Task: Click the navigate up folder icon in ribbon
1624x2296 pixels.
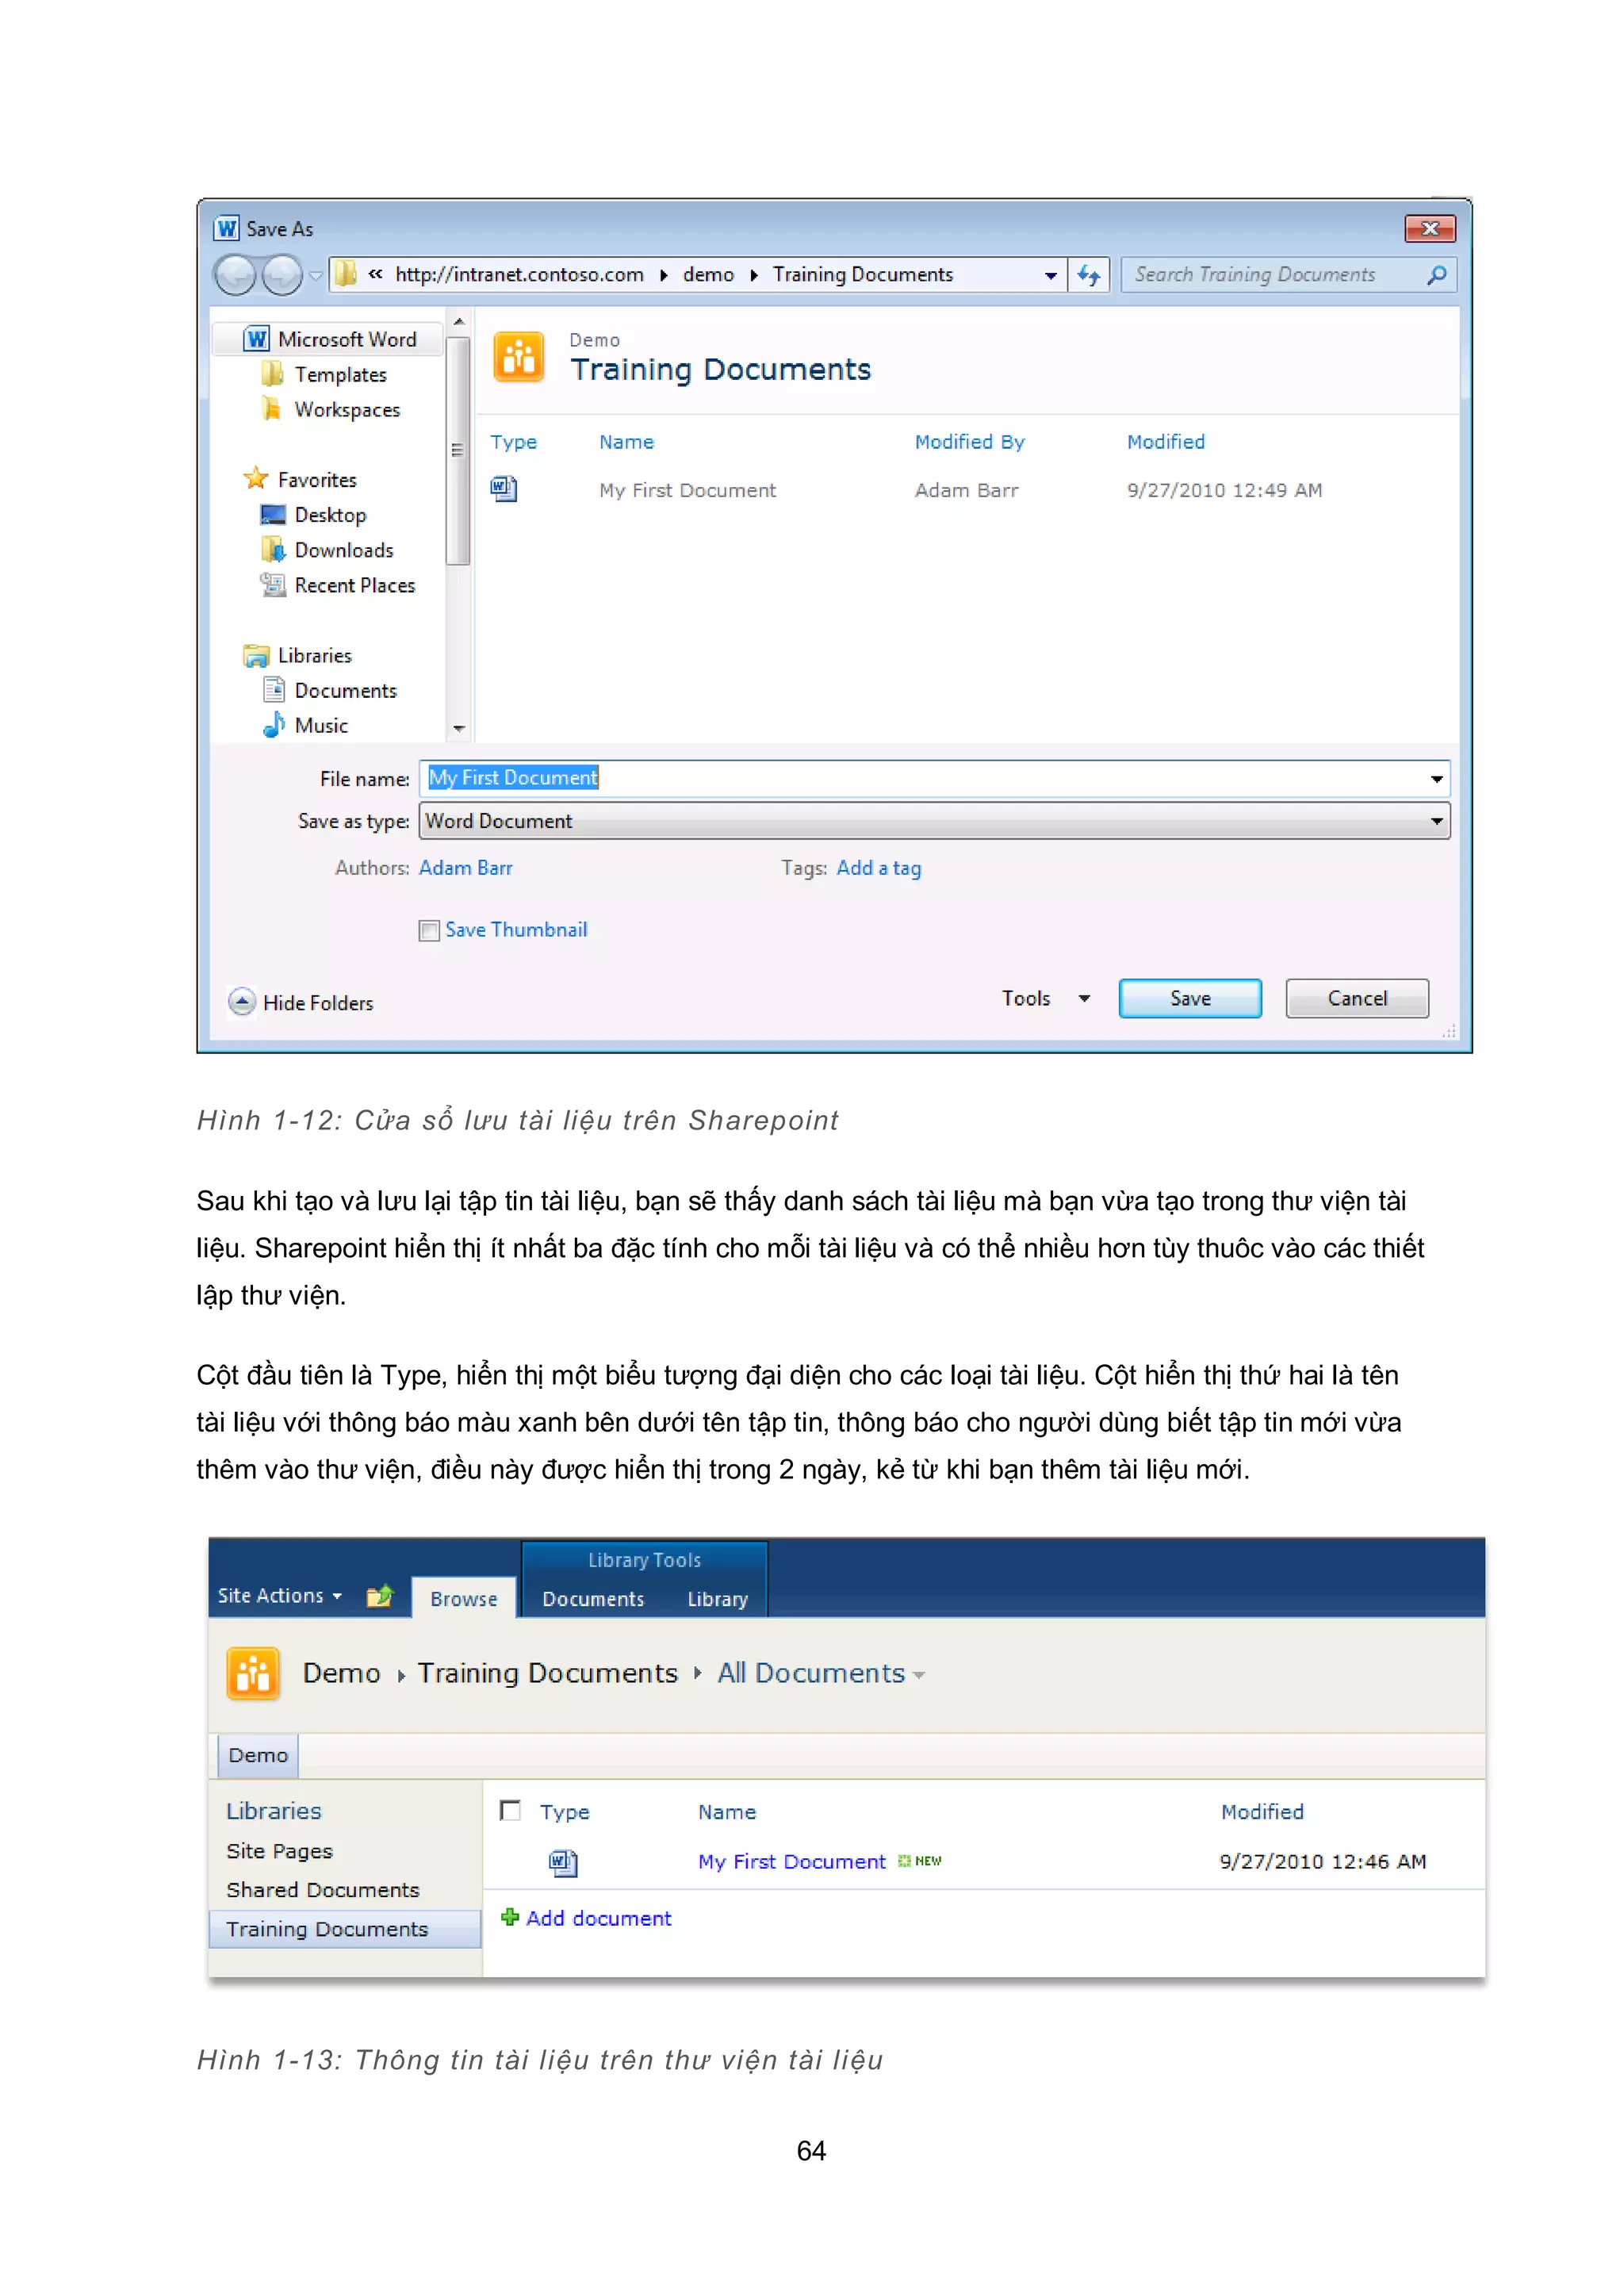Action: click(379, 1596)
